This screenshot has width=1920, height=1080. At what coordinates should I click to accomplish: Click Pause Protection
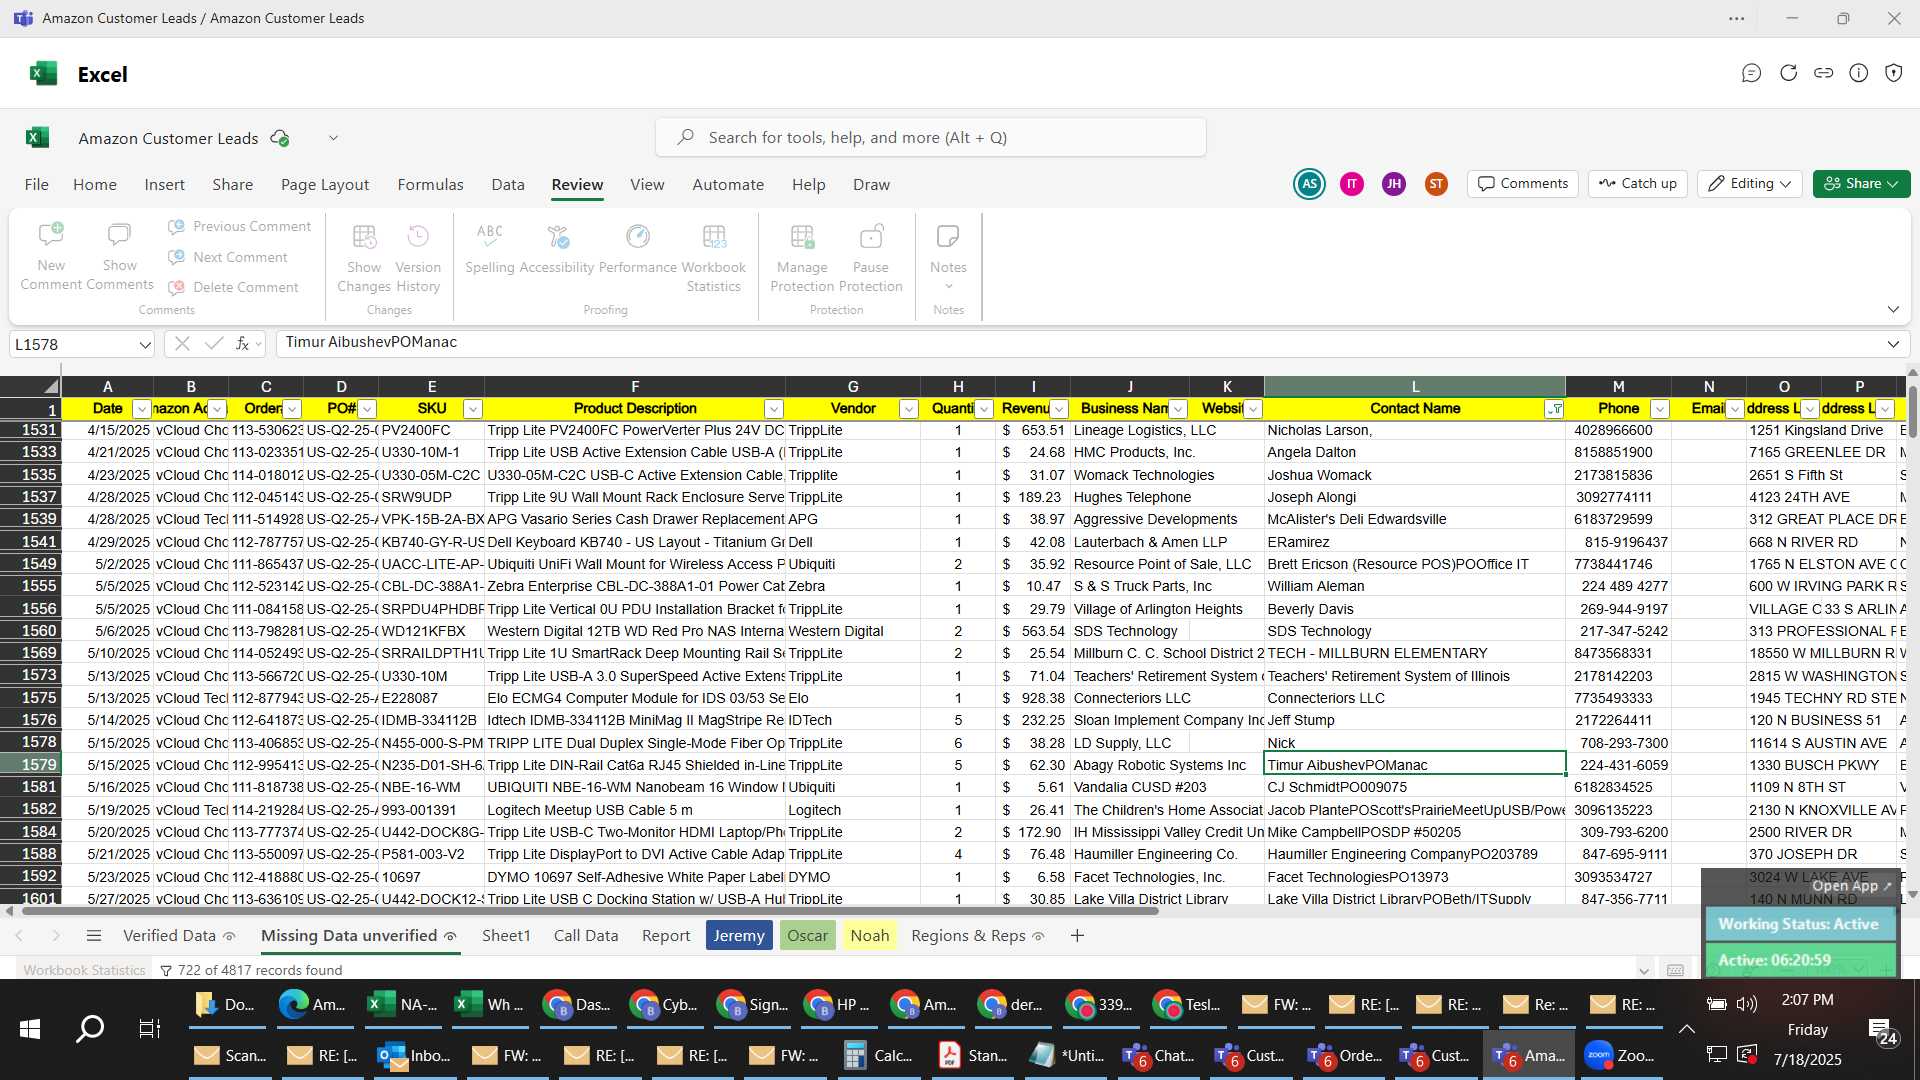click(870, 258)
